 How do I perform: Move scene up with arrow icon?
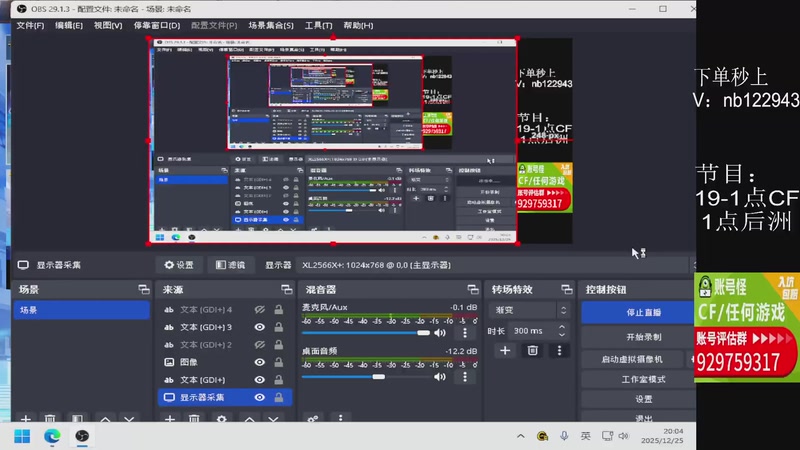pos(105,419)
